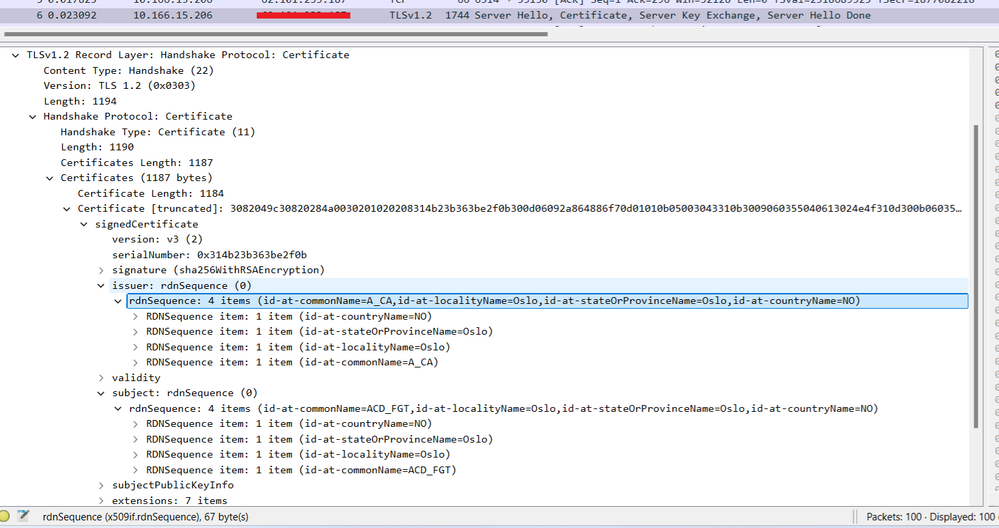Select Handshake Type: Certificate (11) line
Viewport: 999px width, 528px height.
point(158,132)
